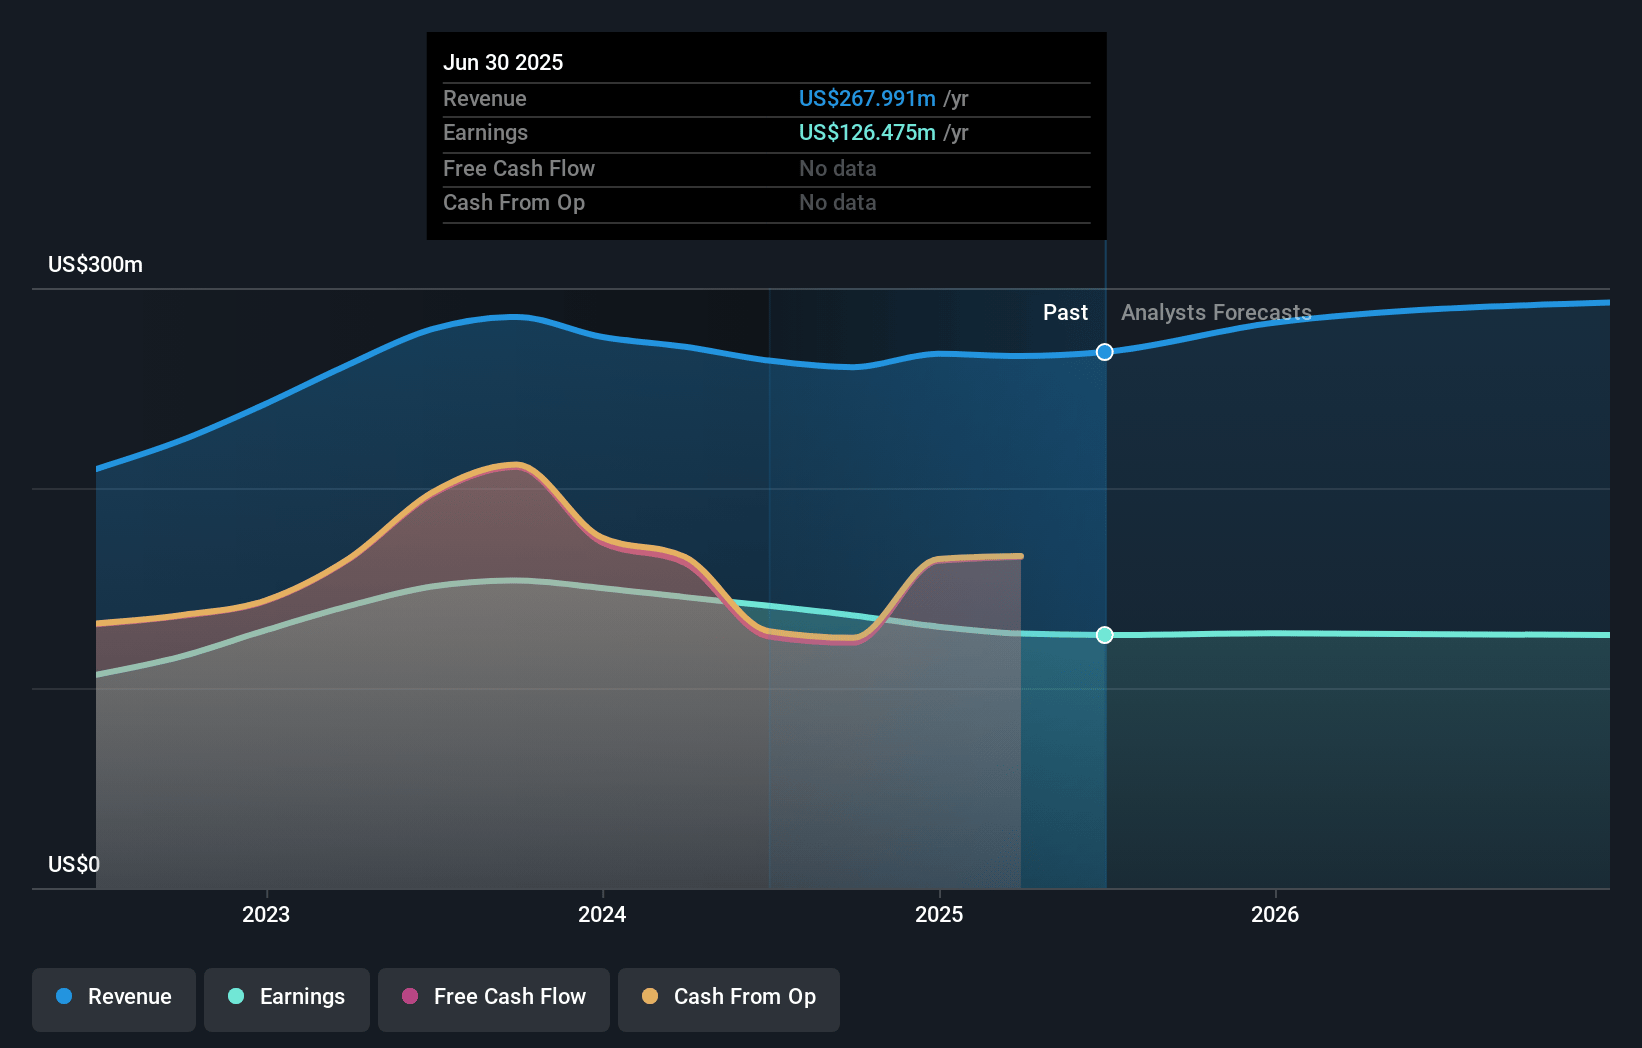Image resolution: width=1642 pixels, height=1048 pixels.
Task: Click the Revenue row label in tooltip
Action: coord(485,98)
